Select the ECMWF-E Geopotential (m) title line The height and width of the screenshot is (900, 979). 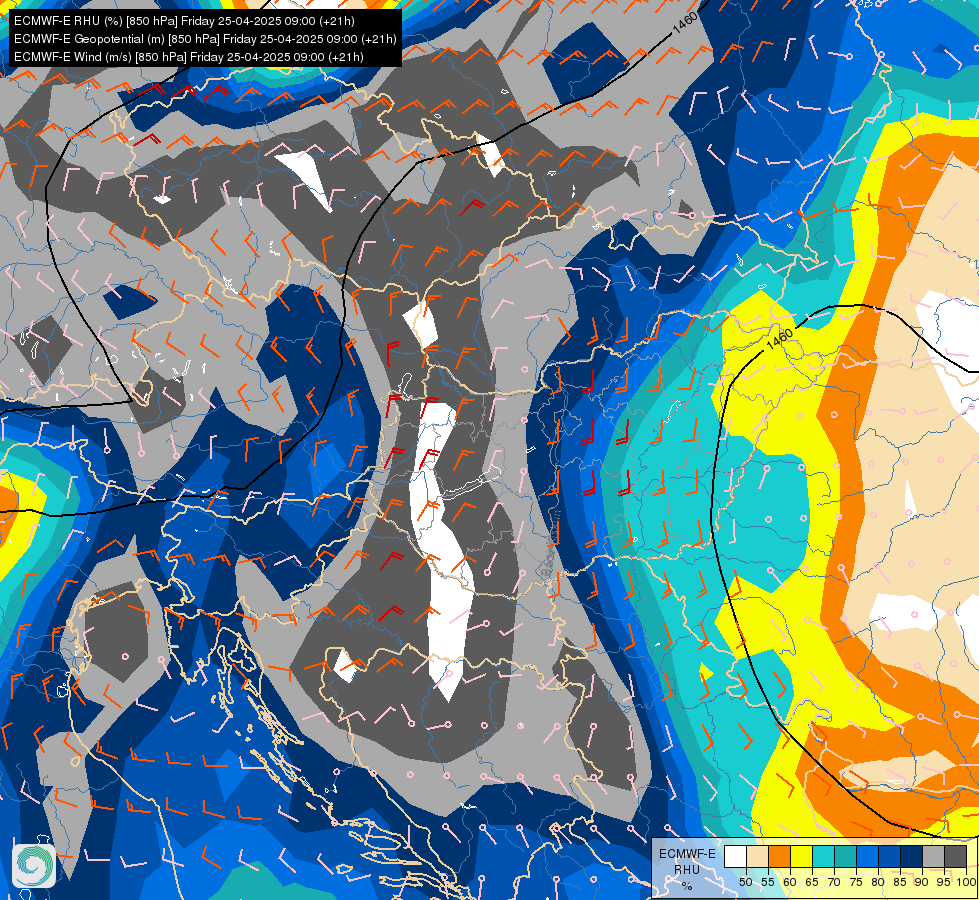pos(205,39)
